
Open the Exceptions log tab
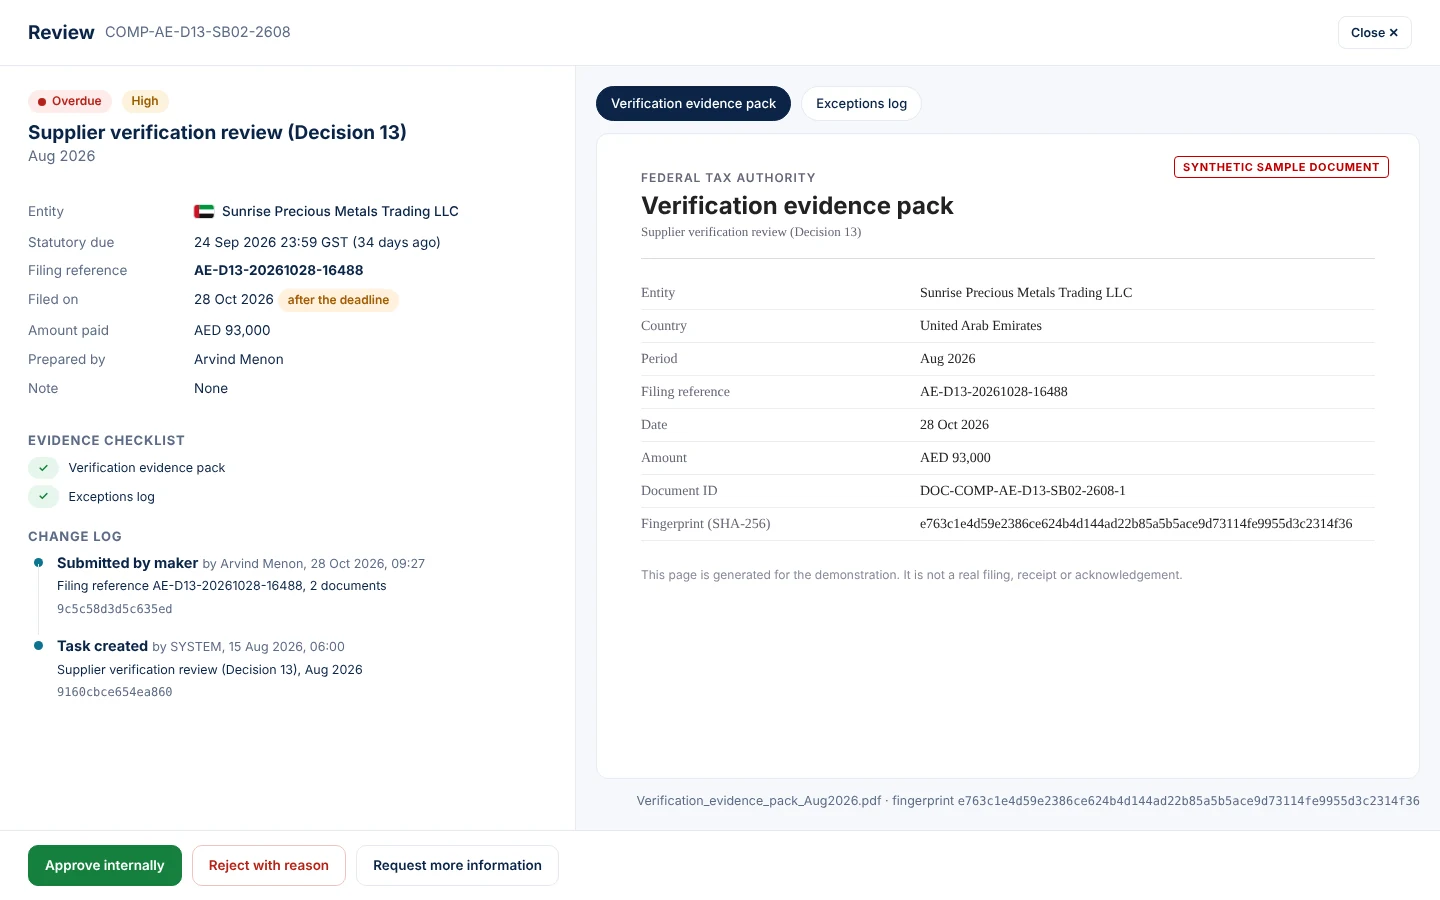(861, 104)
